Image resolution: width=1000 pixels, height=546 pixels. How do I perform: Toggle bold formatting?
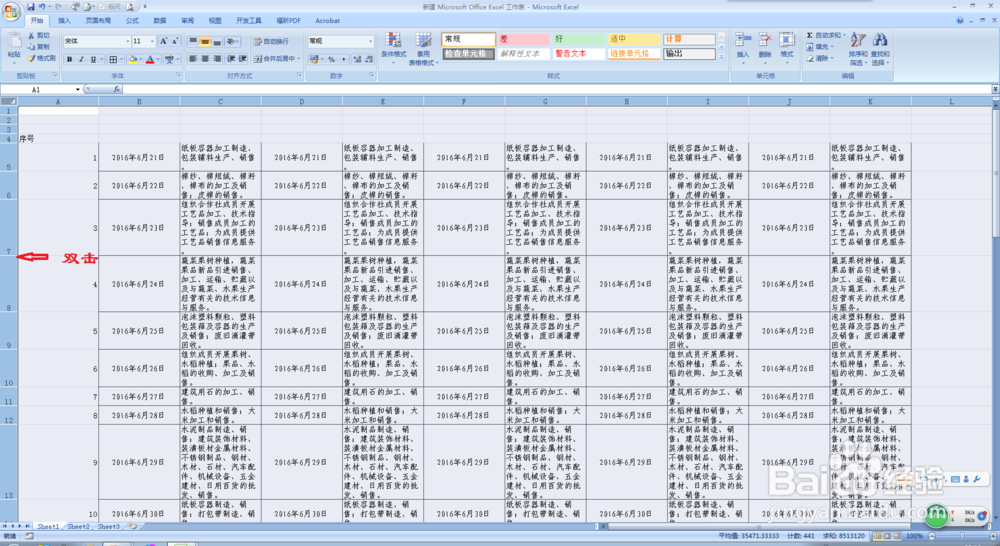tap(70, 59)
